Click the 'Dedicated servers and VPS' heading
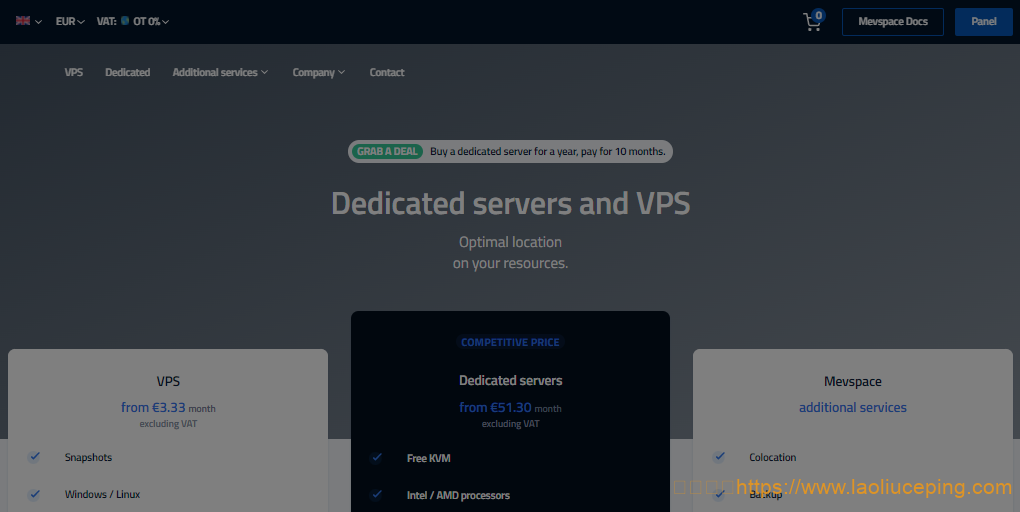The height and width of the screenshot is (512, 1020). pos(511,203)
